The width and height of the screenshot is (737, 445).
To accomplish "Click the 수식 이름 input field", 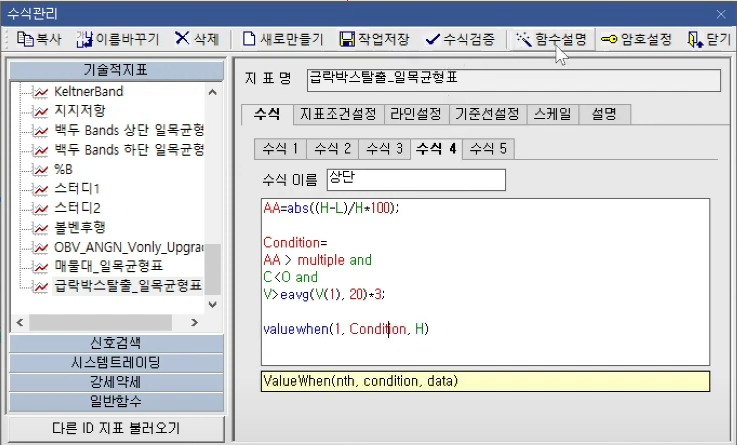I will (415, 180).
